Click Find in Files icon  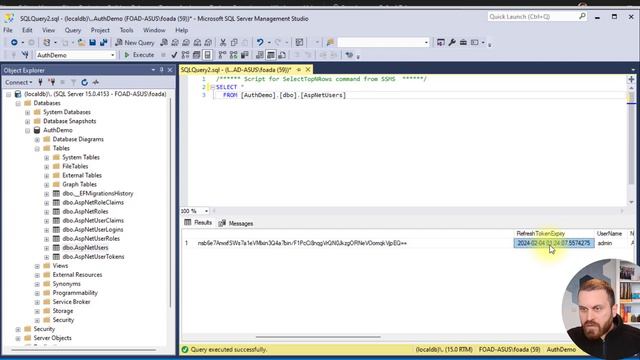330,42
